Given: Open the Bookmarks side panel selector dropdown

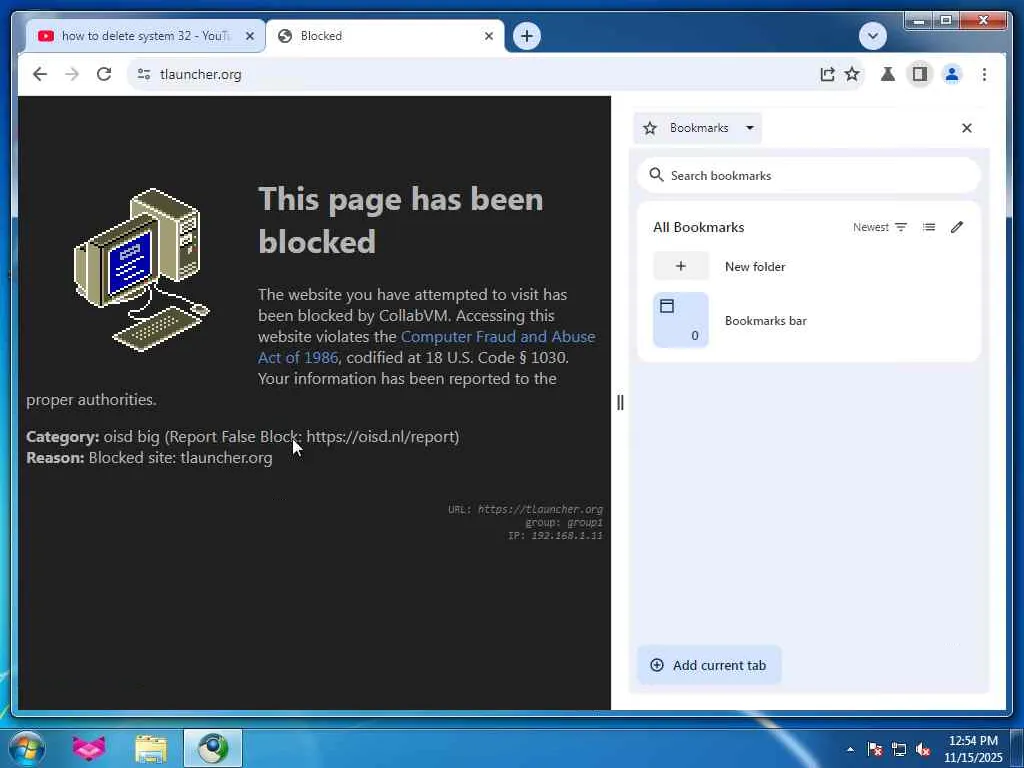Looking at the screenshot, I should pos(697,128).
